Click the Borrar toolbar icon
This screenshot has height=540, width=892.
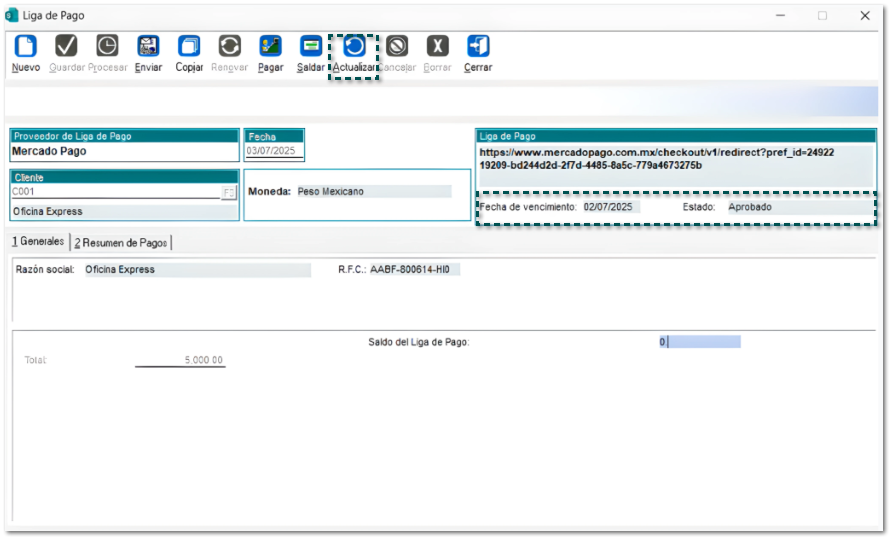coord(437,47)
